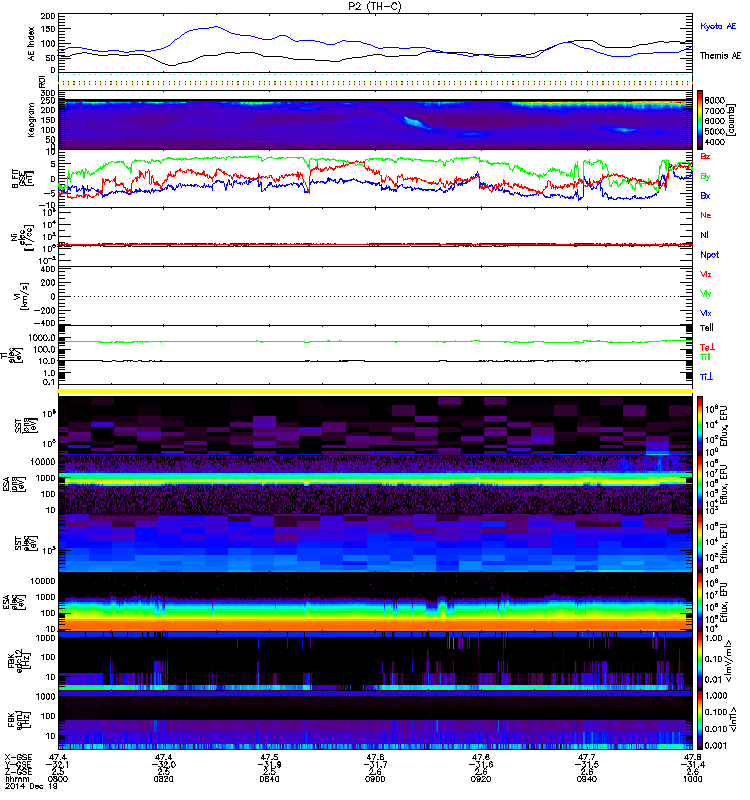Click the black Tell temperature label
The height and width of the screenshot is (800, 750).
pyautogui.click(x=707, y=328)
